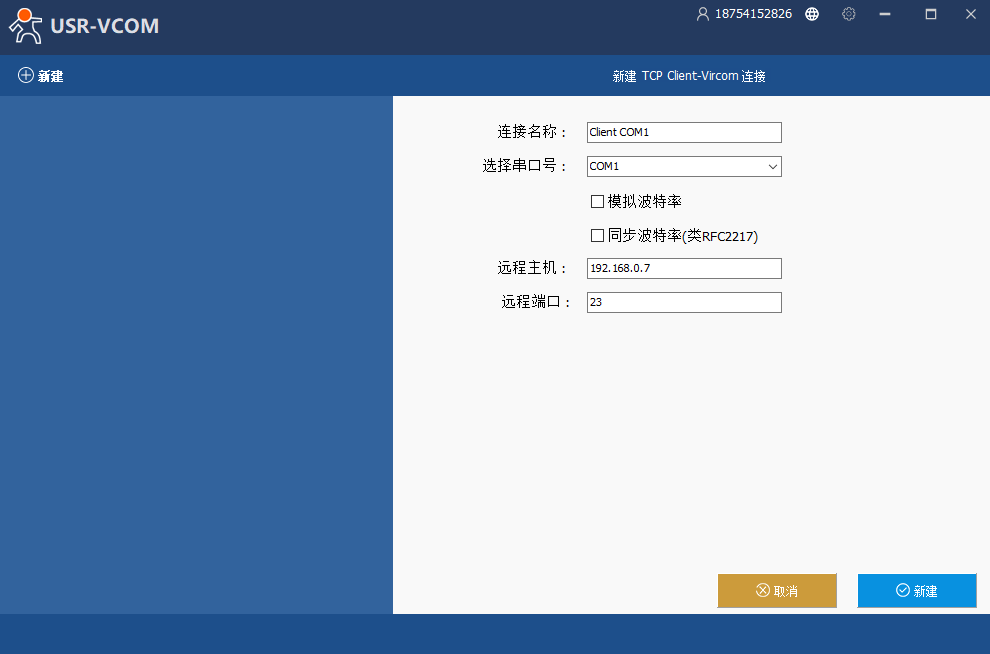Image resolution: width=990 pixels, height=654 pixels.
Task: Enable the 模拟波特率 checkbox
Action: pos(598,202)
